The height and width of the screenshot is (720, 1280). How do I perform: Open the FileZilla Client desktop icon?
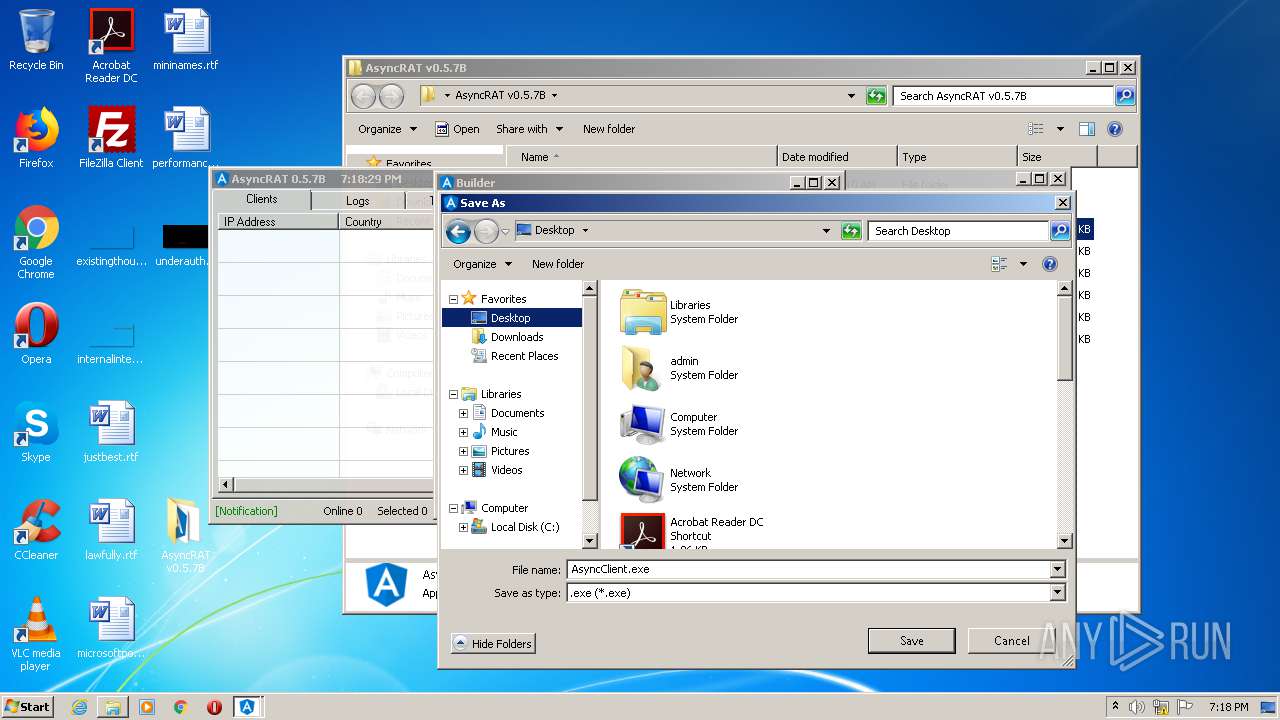111,138
